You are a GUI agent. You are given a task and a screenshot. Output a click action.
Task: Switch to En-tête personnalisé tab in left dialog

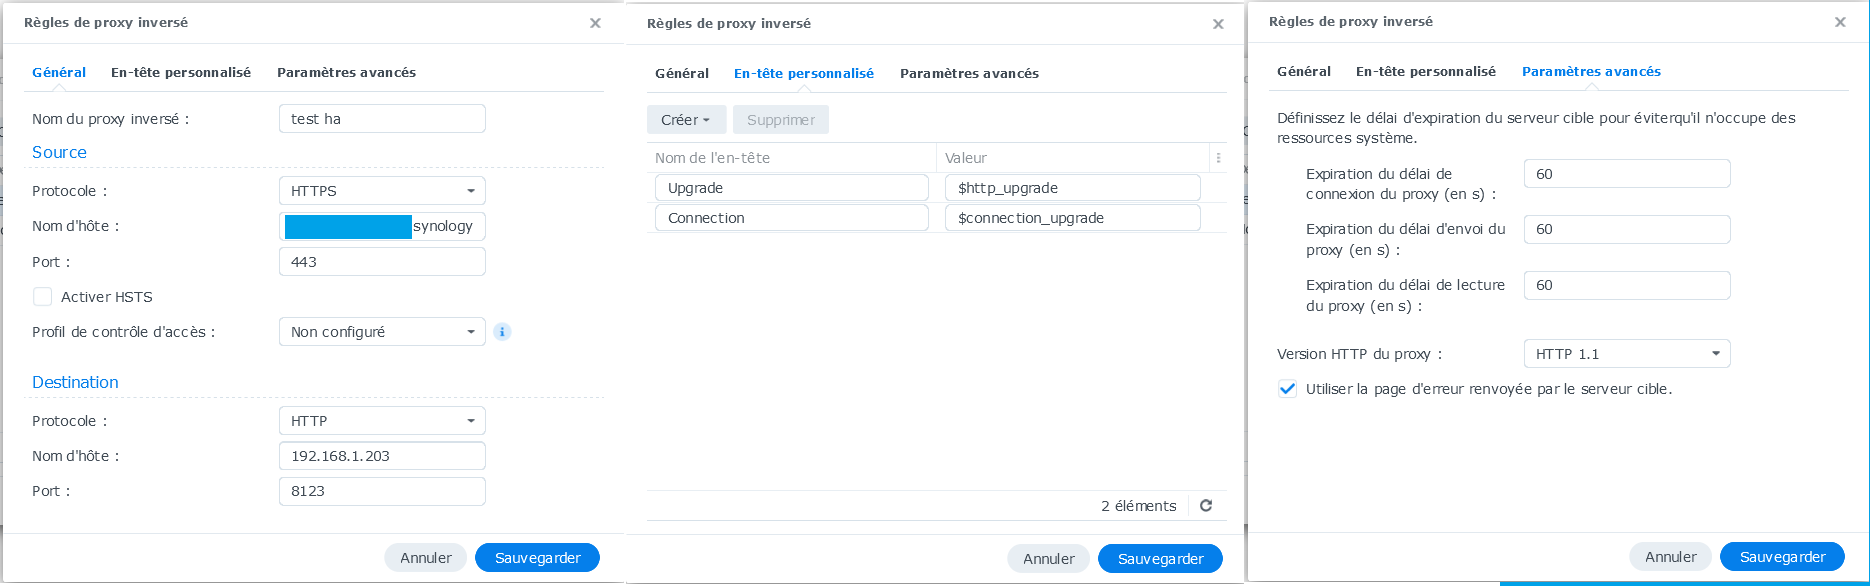pos(181,73)
